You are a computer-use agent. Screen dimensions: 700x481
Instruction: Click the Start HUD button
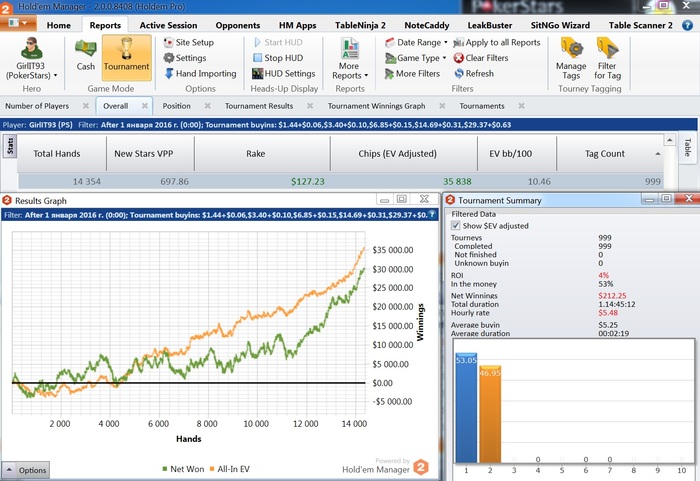click(278, 42)
